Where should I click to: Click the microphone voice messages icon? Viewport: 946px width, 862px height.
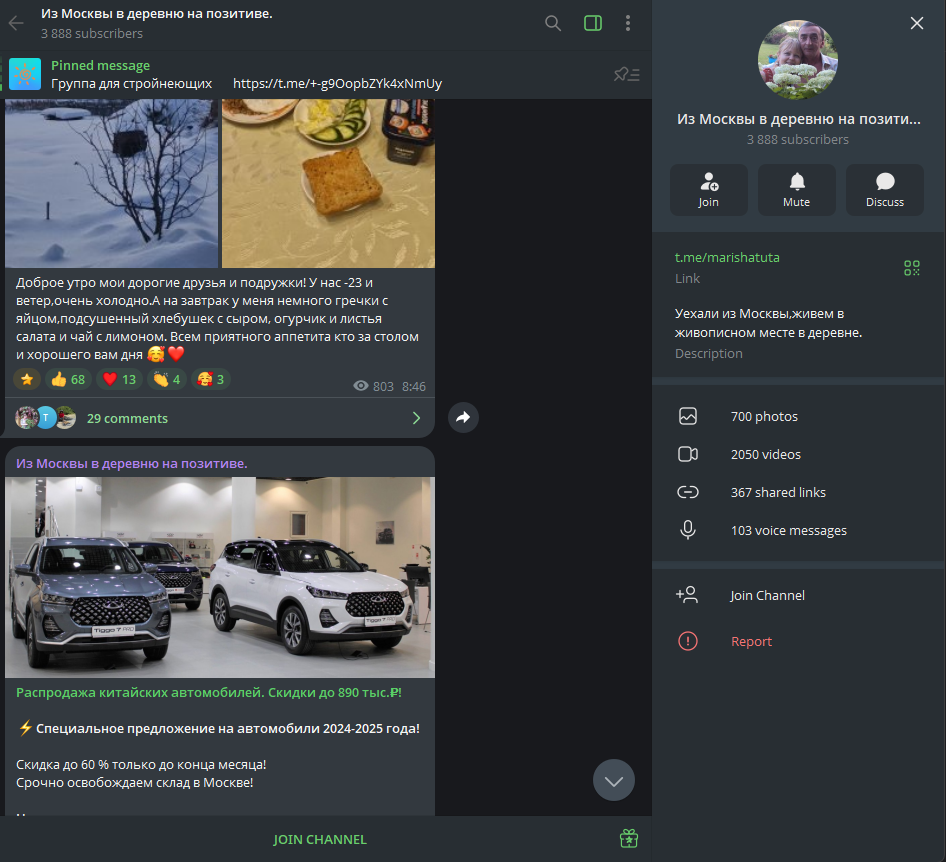pos(688,530)
